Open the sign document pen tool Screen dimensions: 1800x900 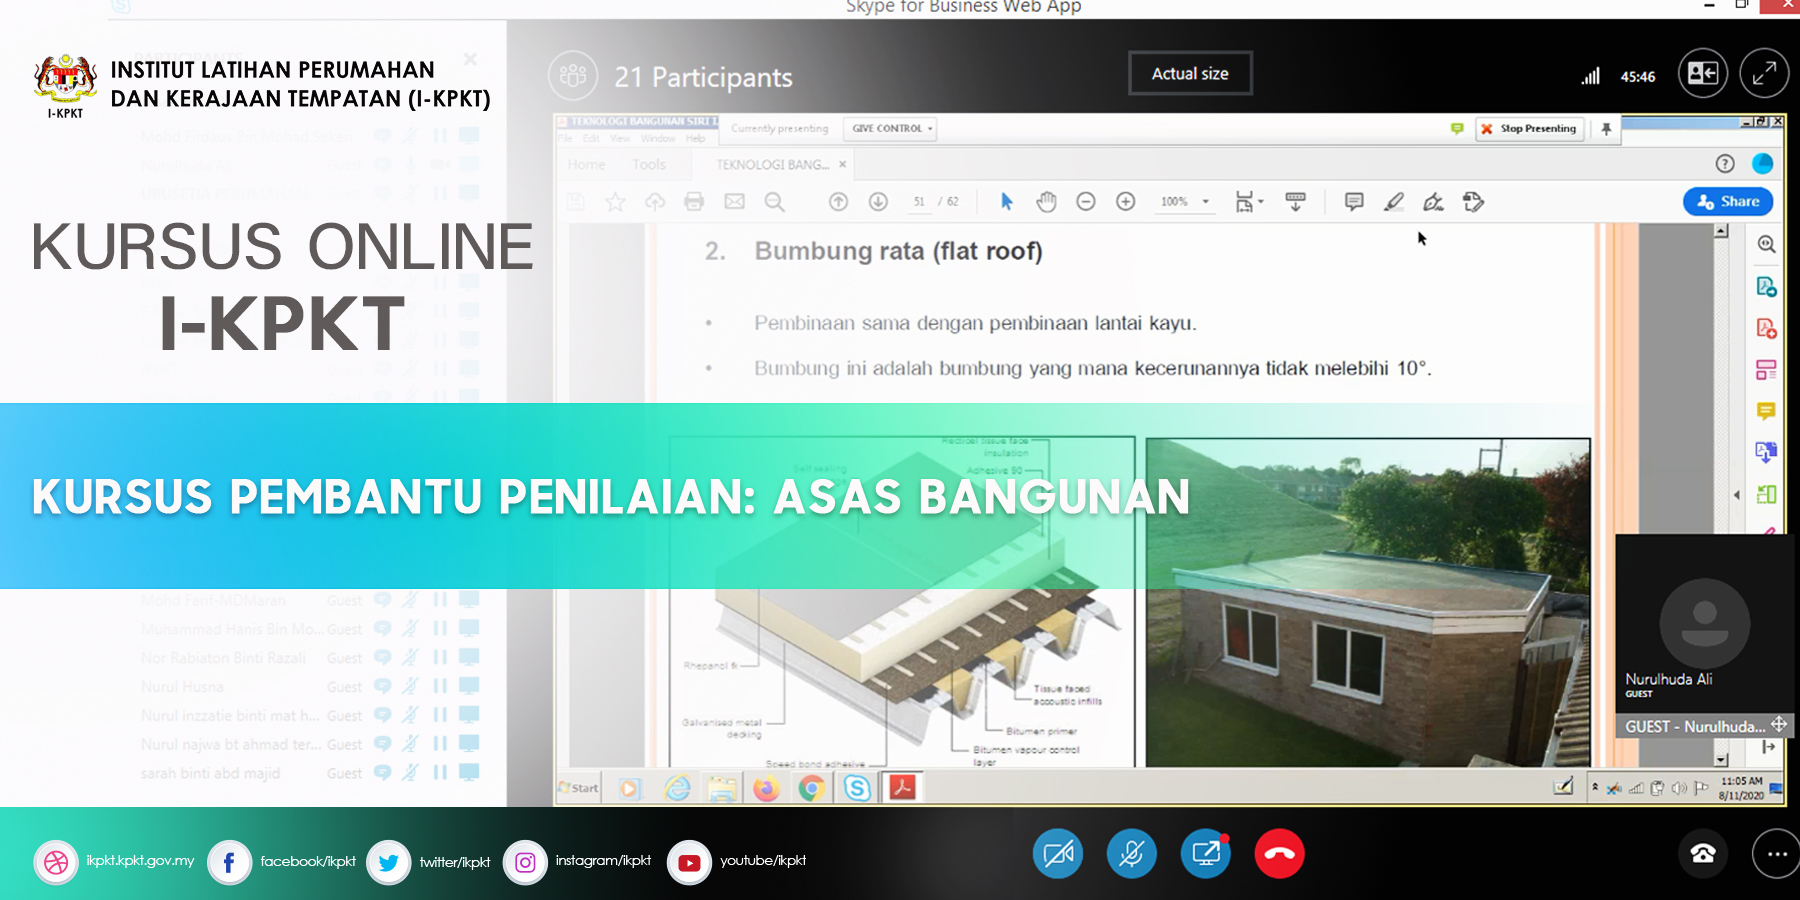coord(1433,202)
